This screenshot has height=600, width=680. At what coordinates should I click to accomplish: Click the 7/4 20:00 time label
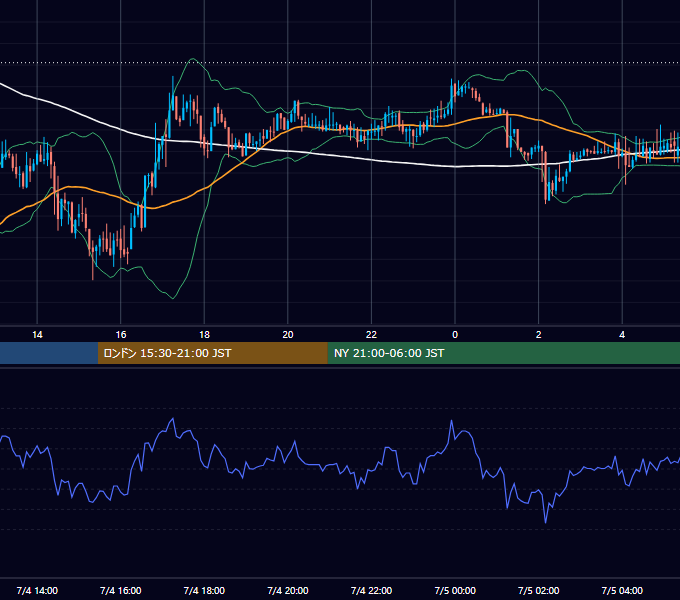pyautogui.click(x=288, y=590)
